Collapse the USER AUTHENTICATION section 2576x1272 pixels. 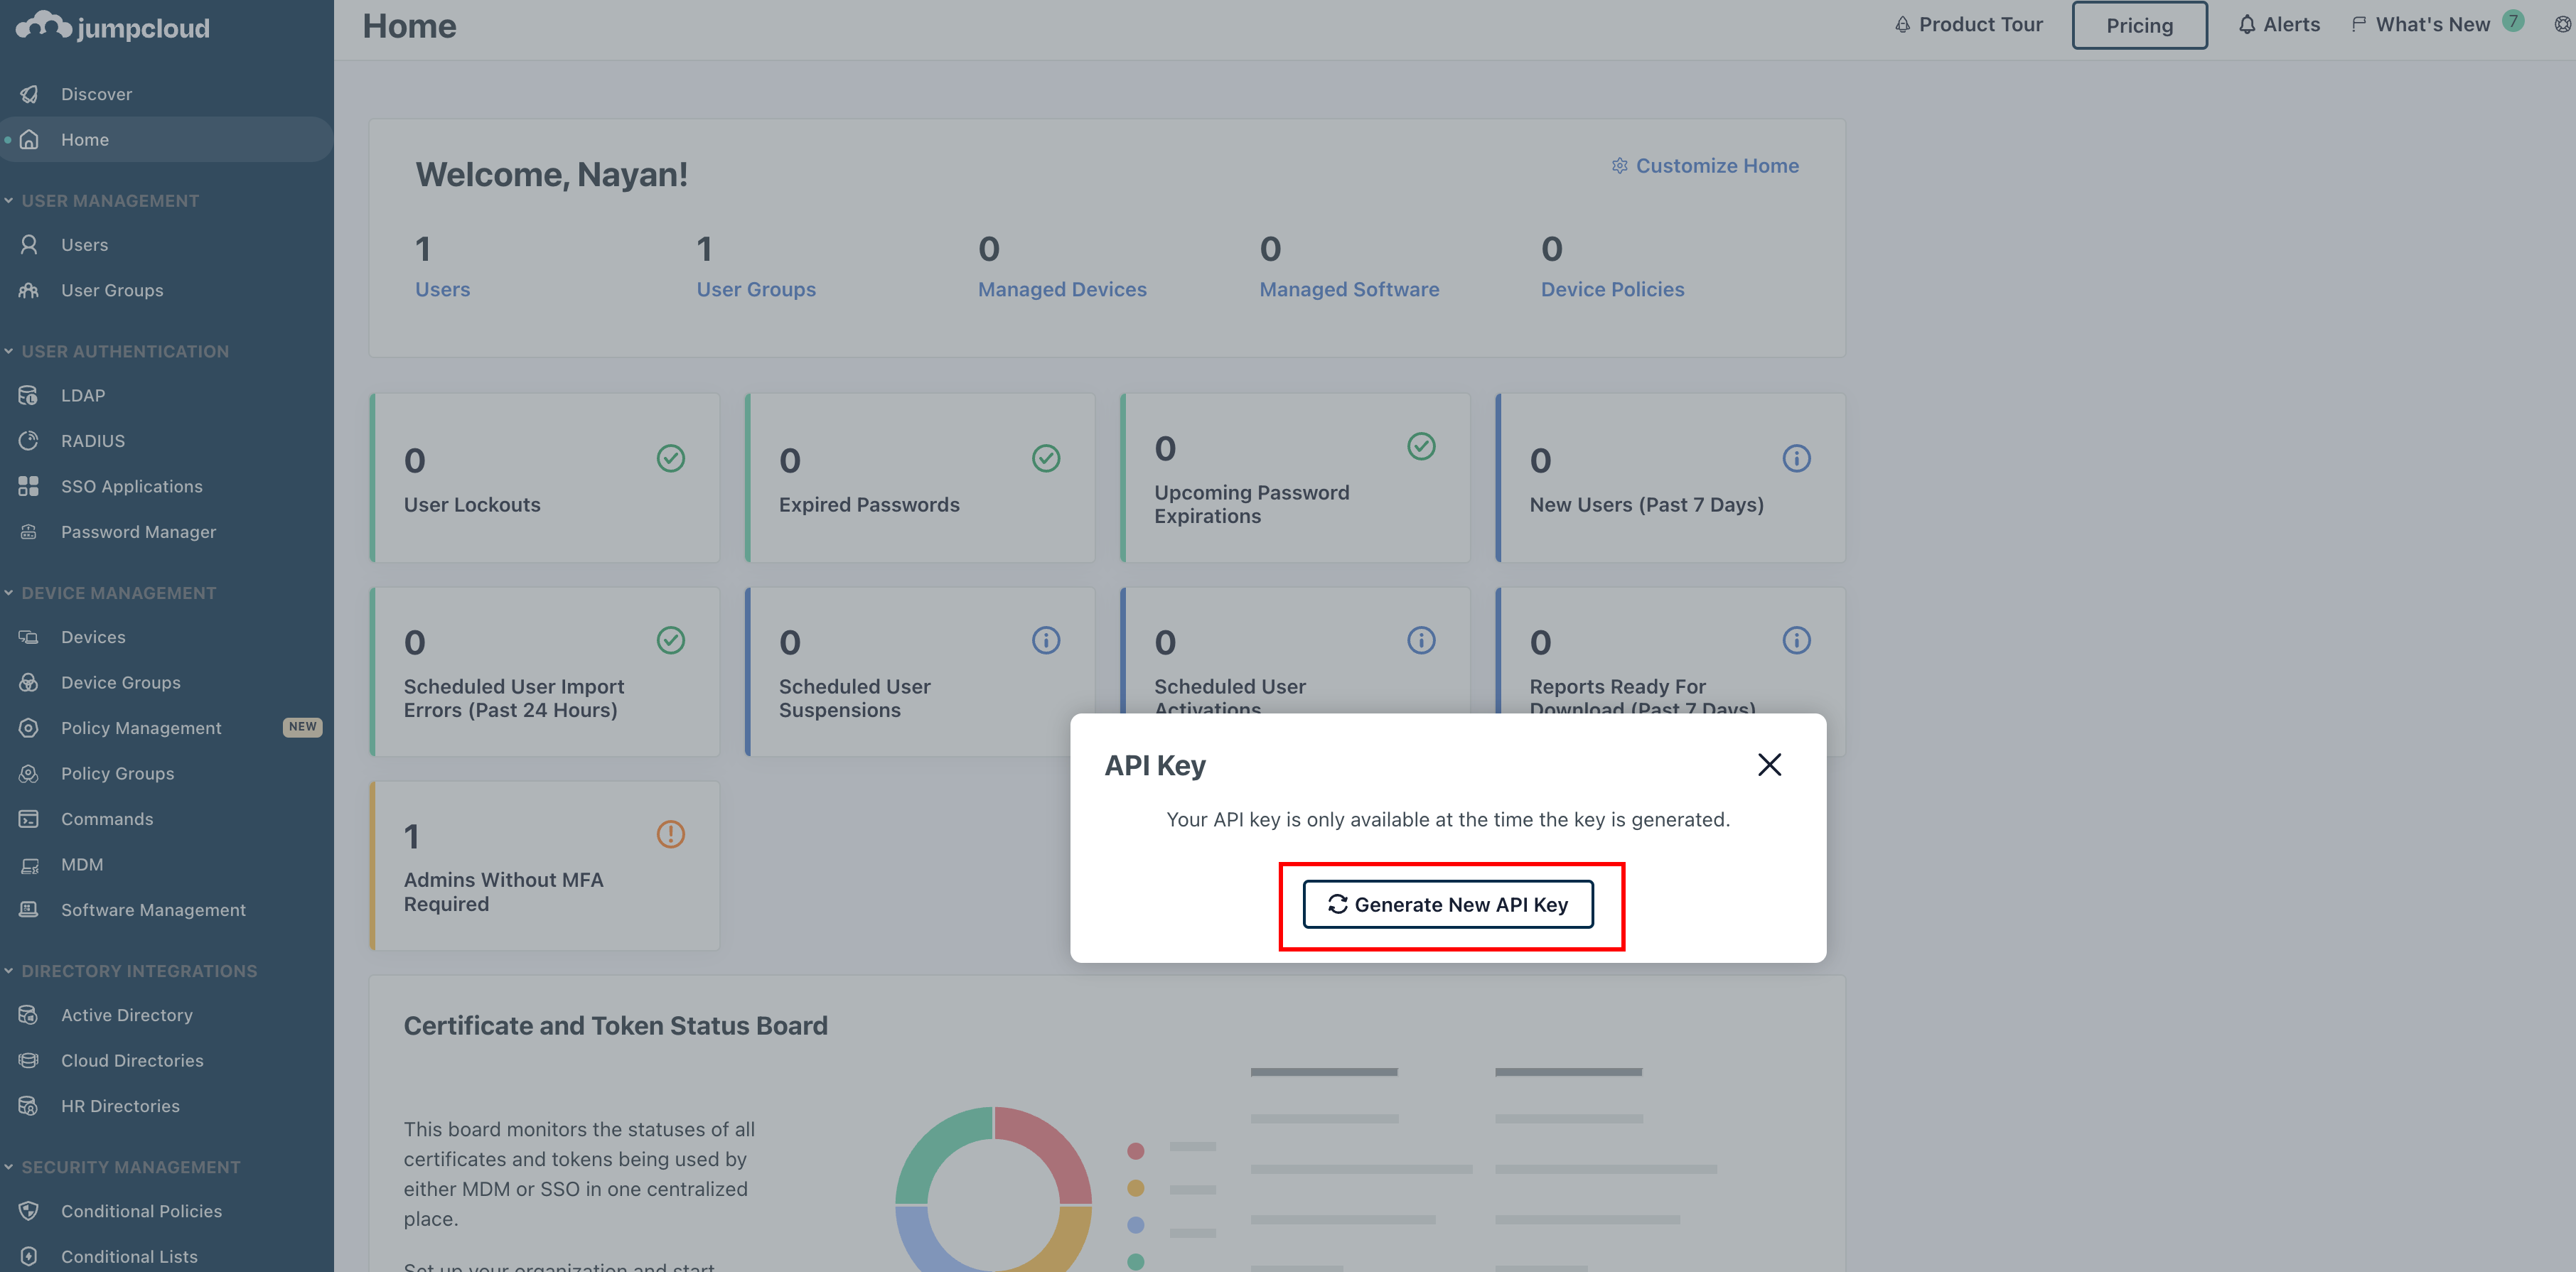tap(9, 351)
